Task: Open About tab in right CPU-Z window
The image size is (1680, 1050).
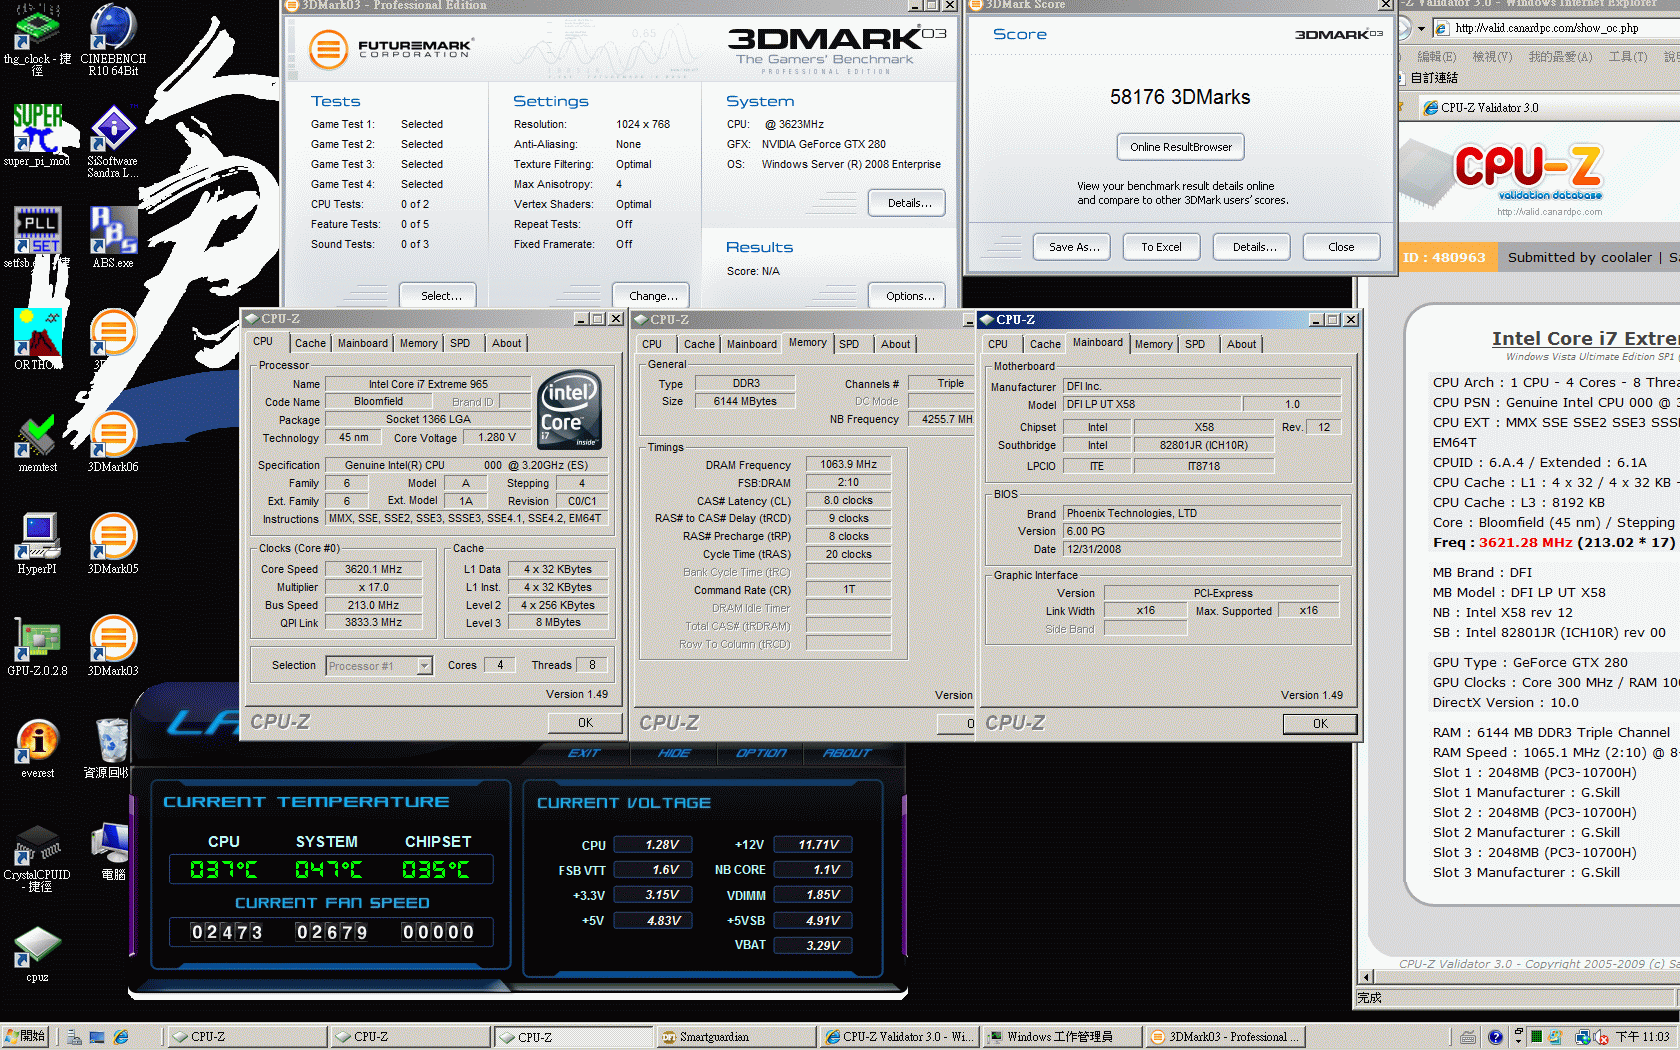Action: click(x=1241, y=344)
